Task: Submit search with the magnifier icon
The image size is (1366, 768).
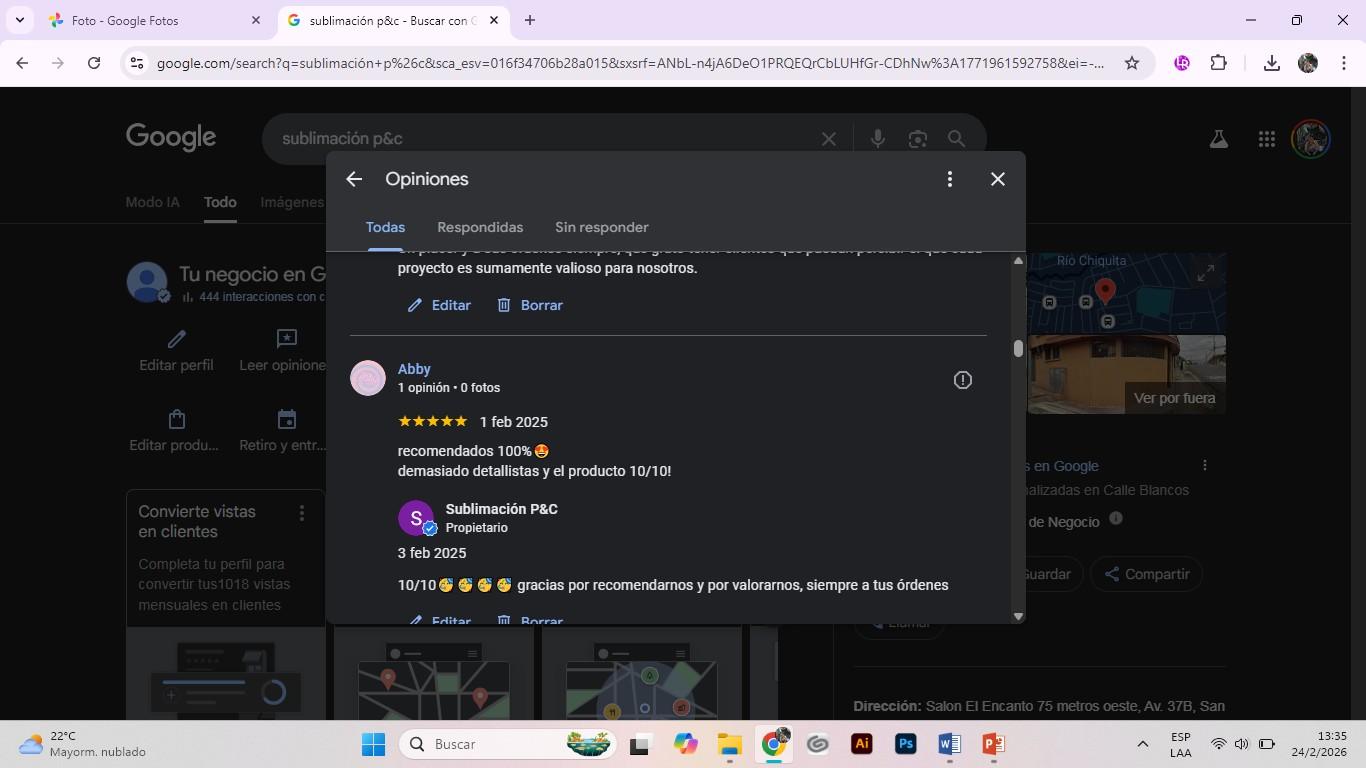Action: click(x=957, y=139)
